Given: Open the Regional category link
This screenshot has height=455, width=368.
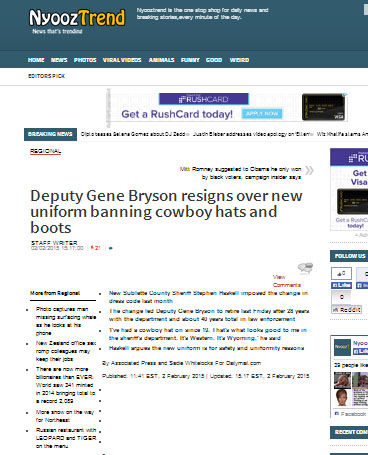Looking at the screenshot, I should (46, 151).
